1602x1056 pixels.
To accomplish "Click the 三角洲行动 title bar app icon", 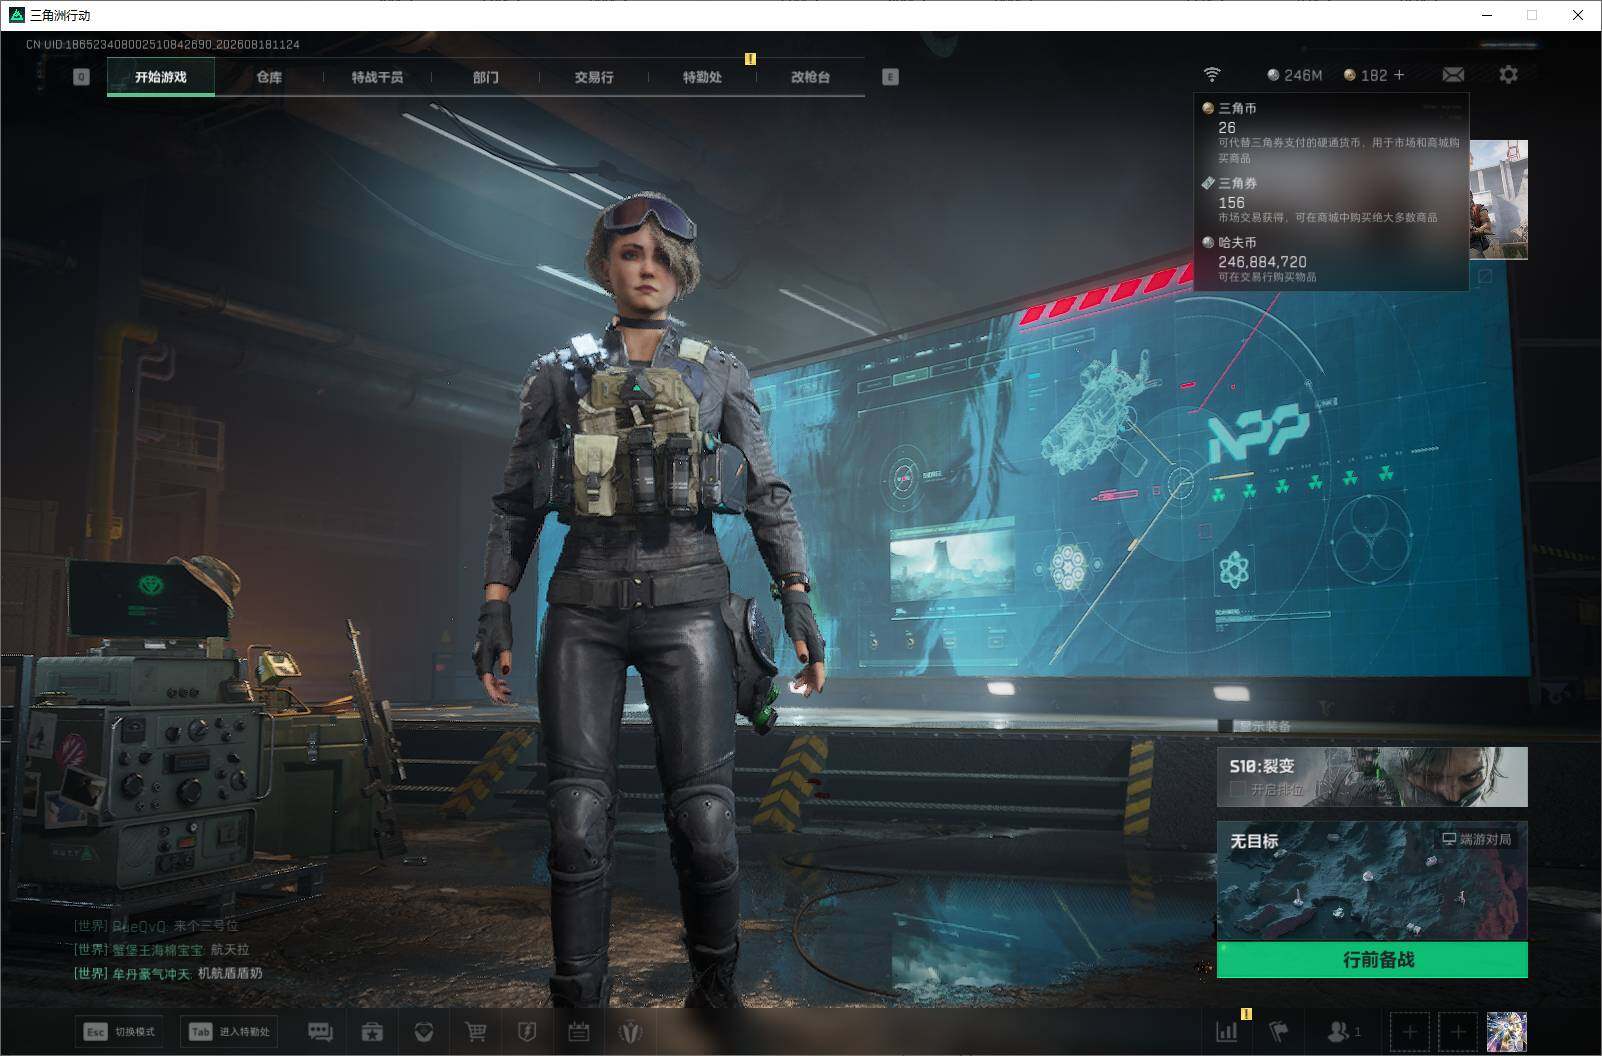I will click(x=16, y=15).
